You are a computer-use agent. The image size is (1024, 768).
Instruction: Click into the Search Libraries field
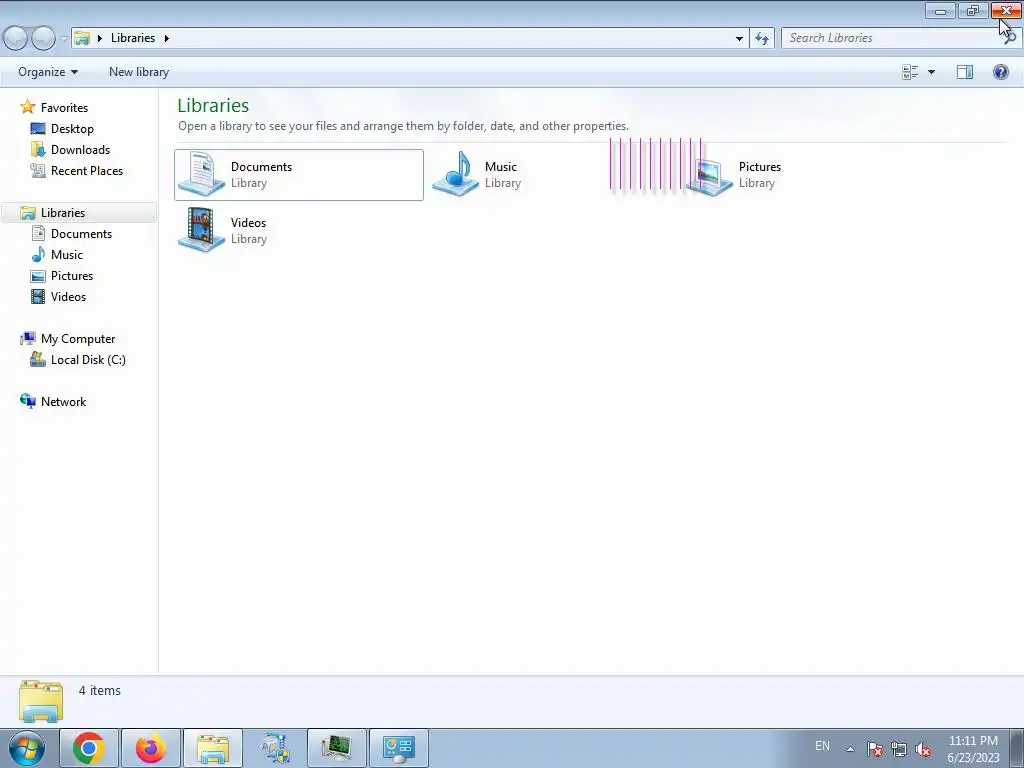[x=892, y=38]
